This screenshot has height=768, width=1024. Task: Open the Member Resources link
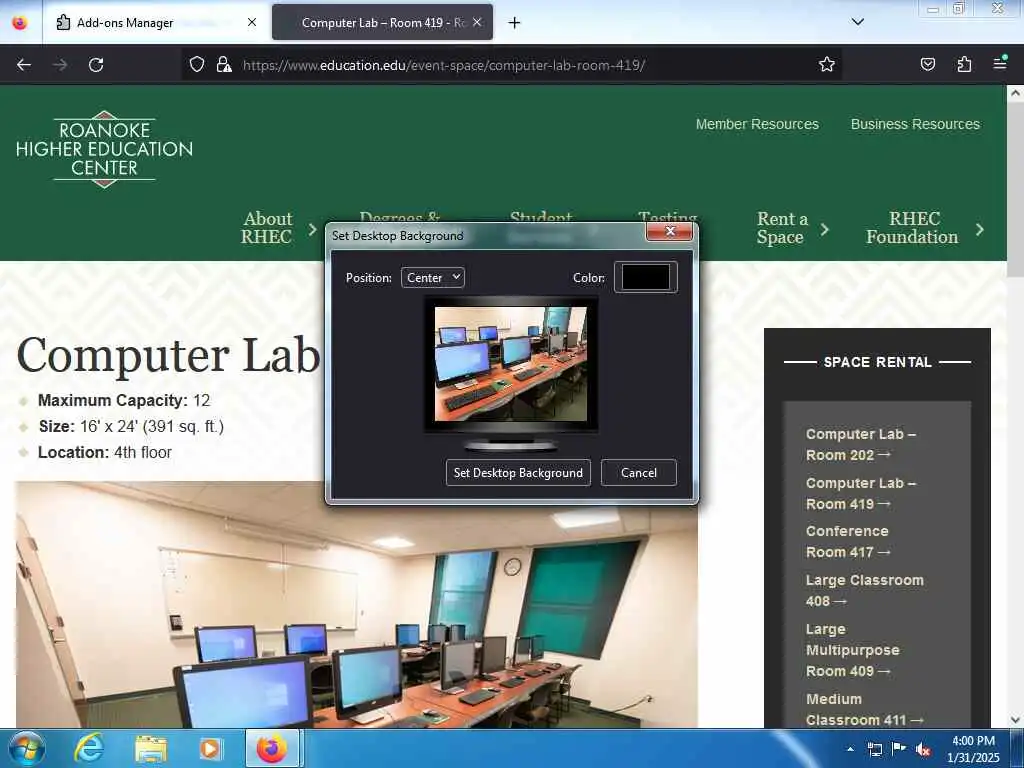tap(757, 124)
